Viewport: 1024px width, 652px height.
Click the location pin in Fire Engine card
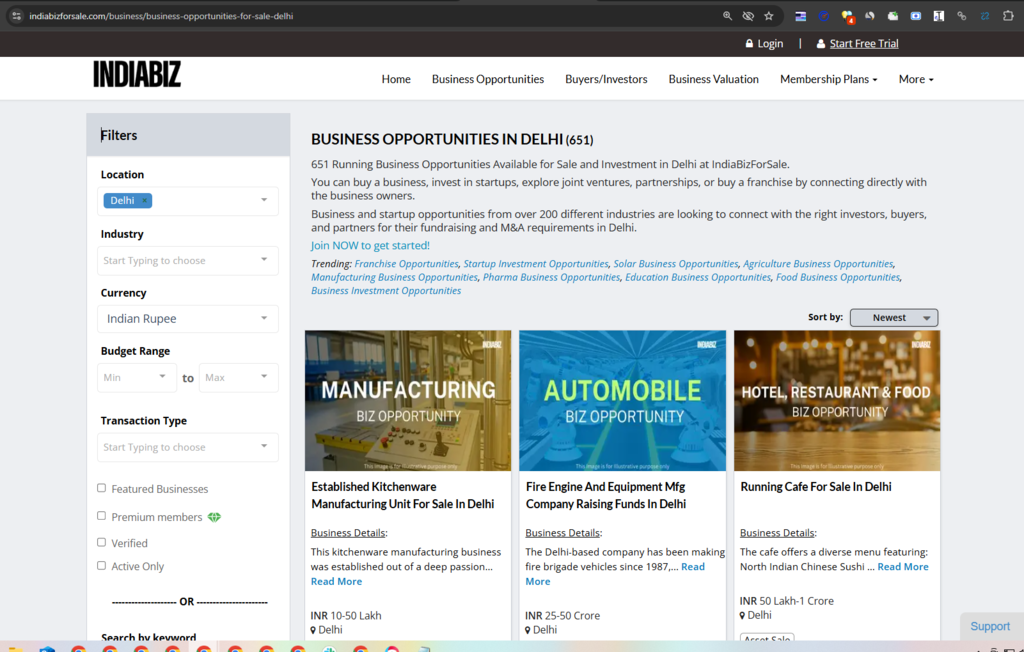click(528, 630)
